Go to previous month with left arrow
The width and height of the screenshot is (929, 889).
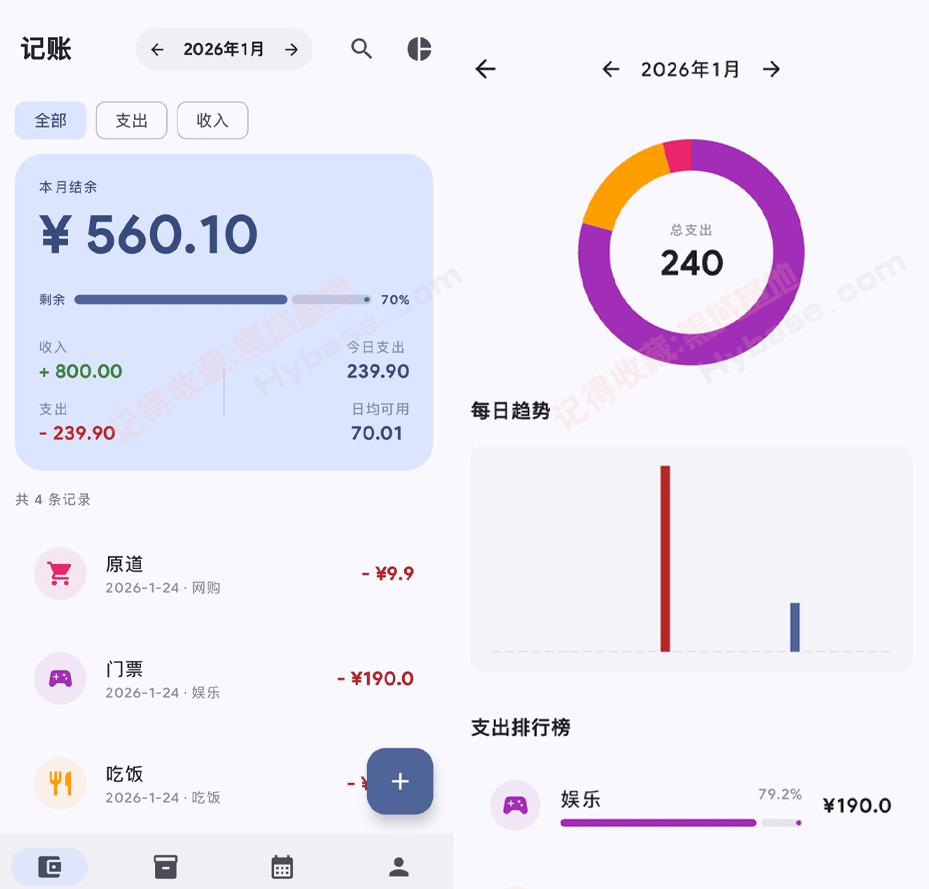[x=156, y=48]
